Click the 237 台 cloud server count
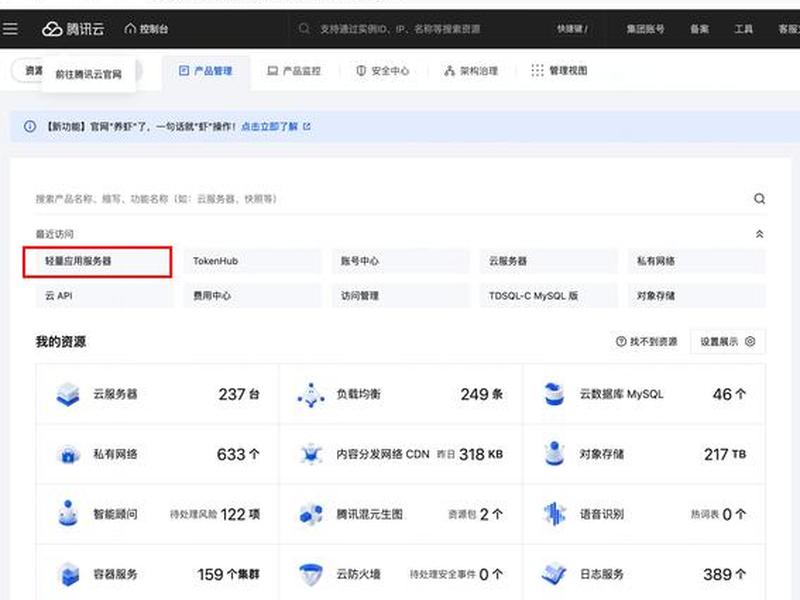The width and height of the screenshot is (800, 600). [x=239, y=394]
